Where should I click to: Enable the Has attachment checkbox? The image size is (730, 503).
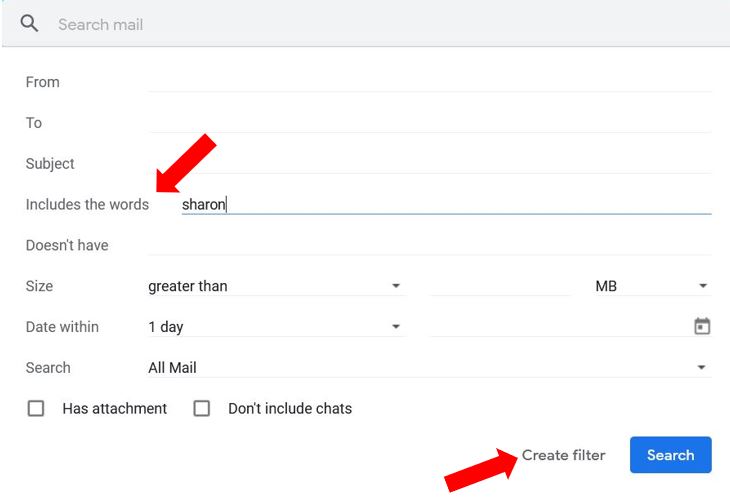36,408
